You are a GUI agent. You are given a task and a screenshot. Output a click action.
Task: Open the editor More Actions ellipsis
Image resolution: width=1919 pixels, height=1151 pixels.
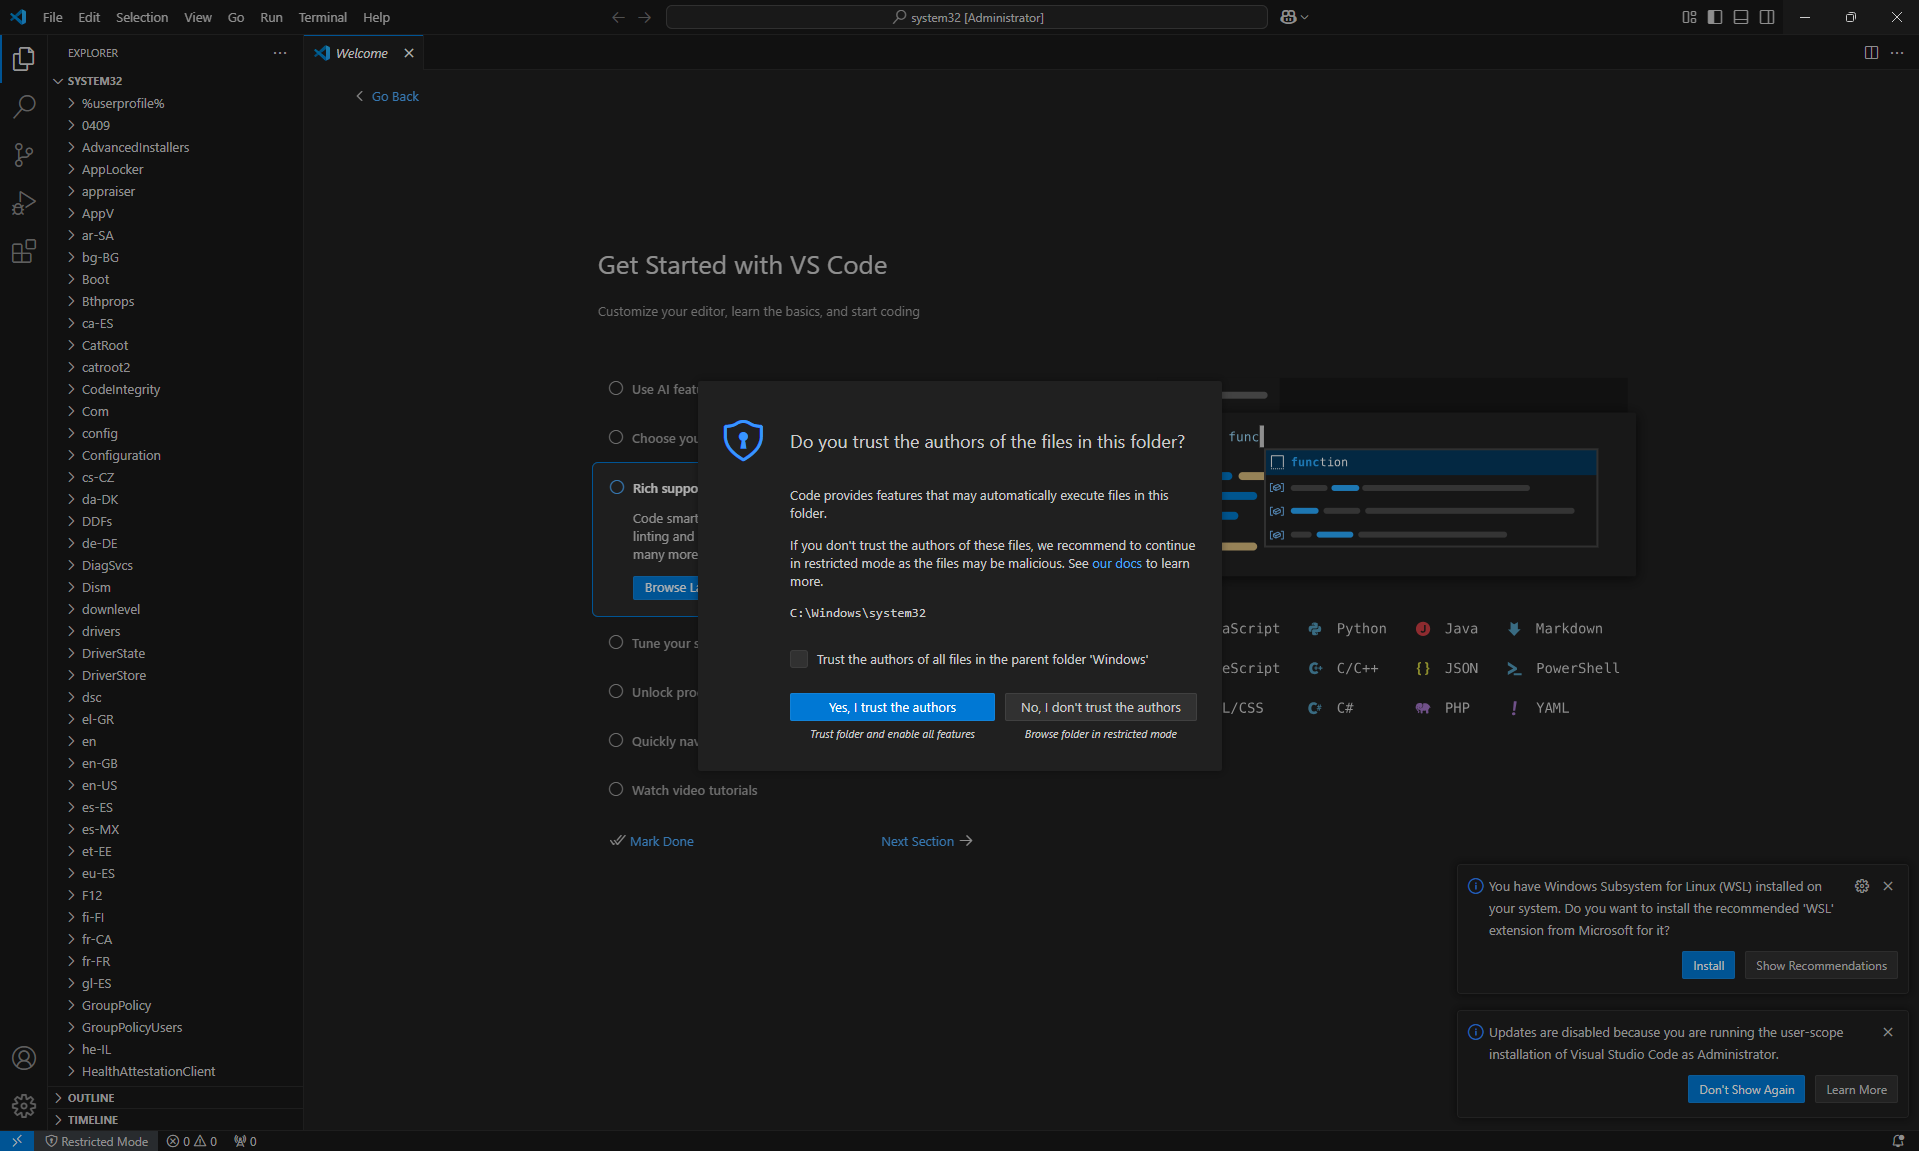1897,53
